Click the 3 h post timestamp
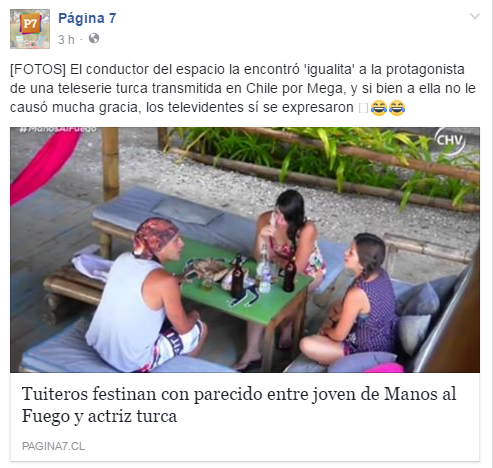 (x=66, y=40)
